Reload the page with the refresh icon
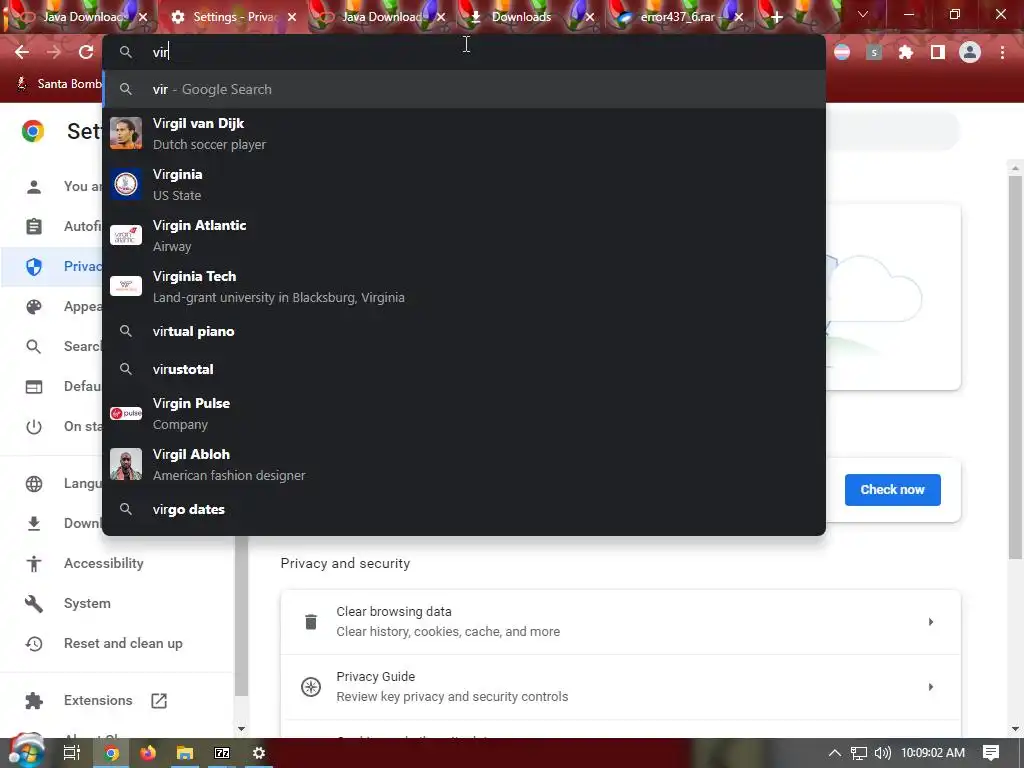Screen dimensions: 1024x768 [x=86, y=52]
